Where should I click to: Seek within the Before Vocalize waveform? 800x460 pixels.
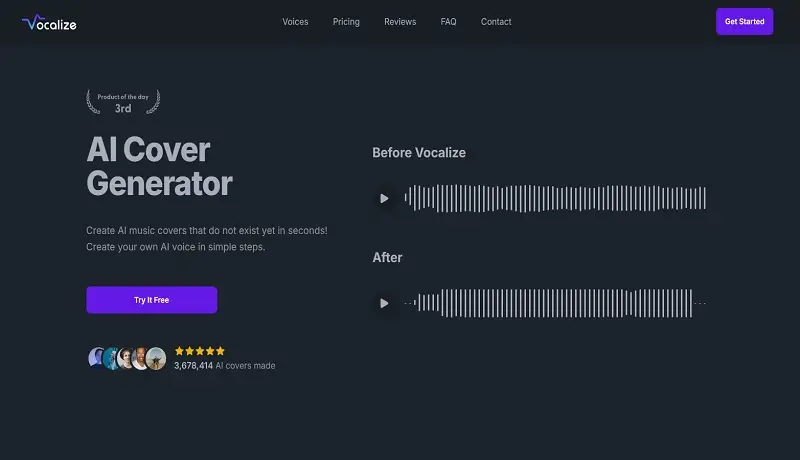pos(556,198)
